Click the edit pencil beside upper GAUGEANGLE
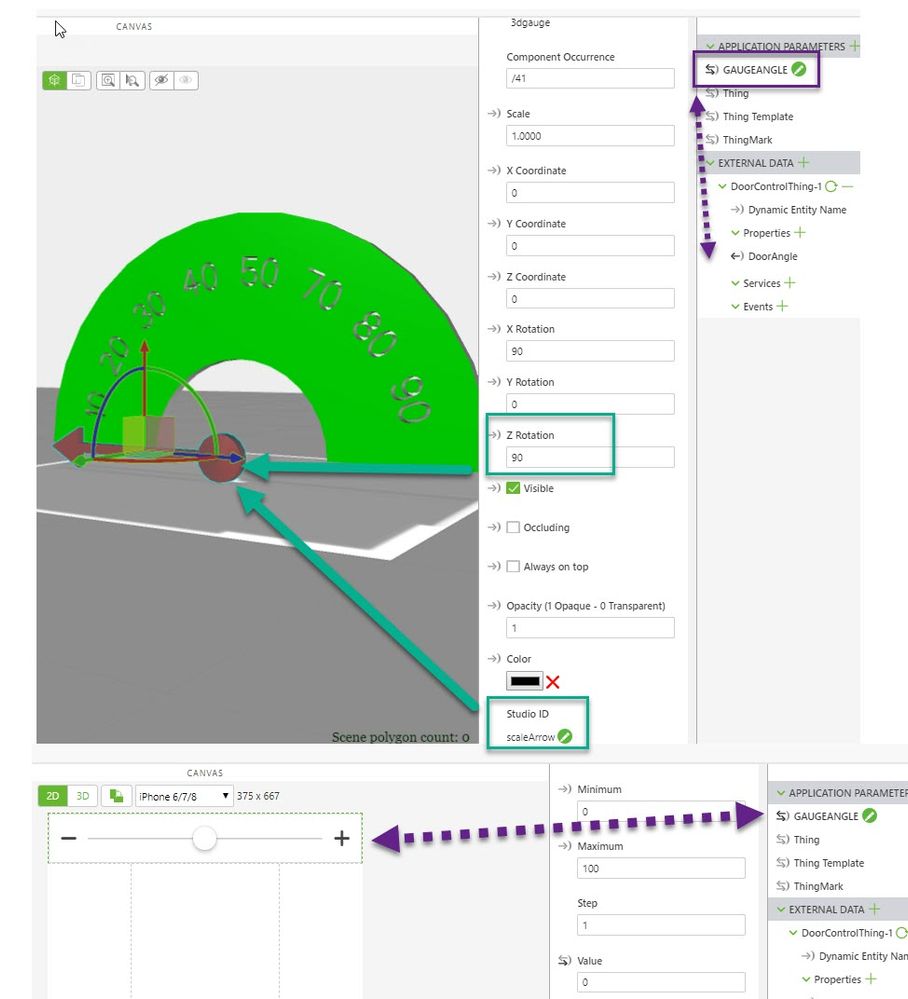The width and height of the screenshot is (908, 999). pos(798,69)
